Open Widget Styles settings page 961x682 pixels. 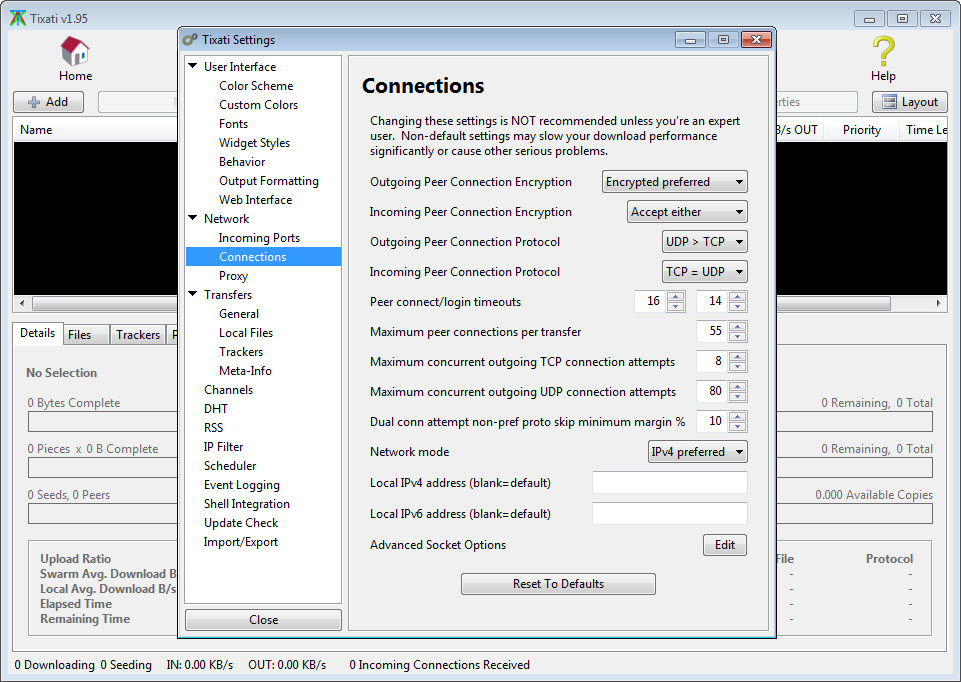(x=254, y=143)
